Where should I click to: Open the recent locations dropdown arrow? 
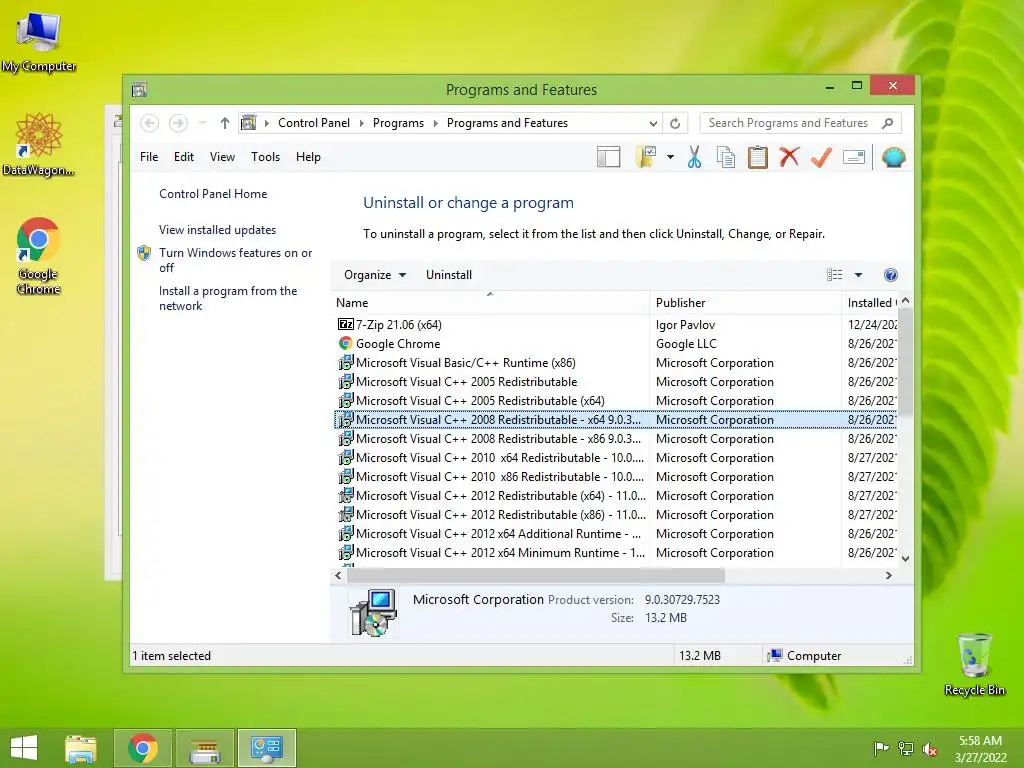click(x=202, y=123)
